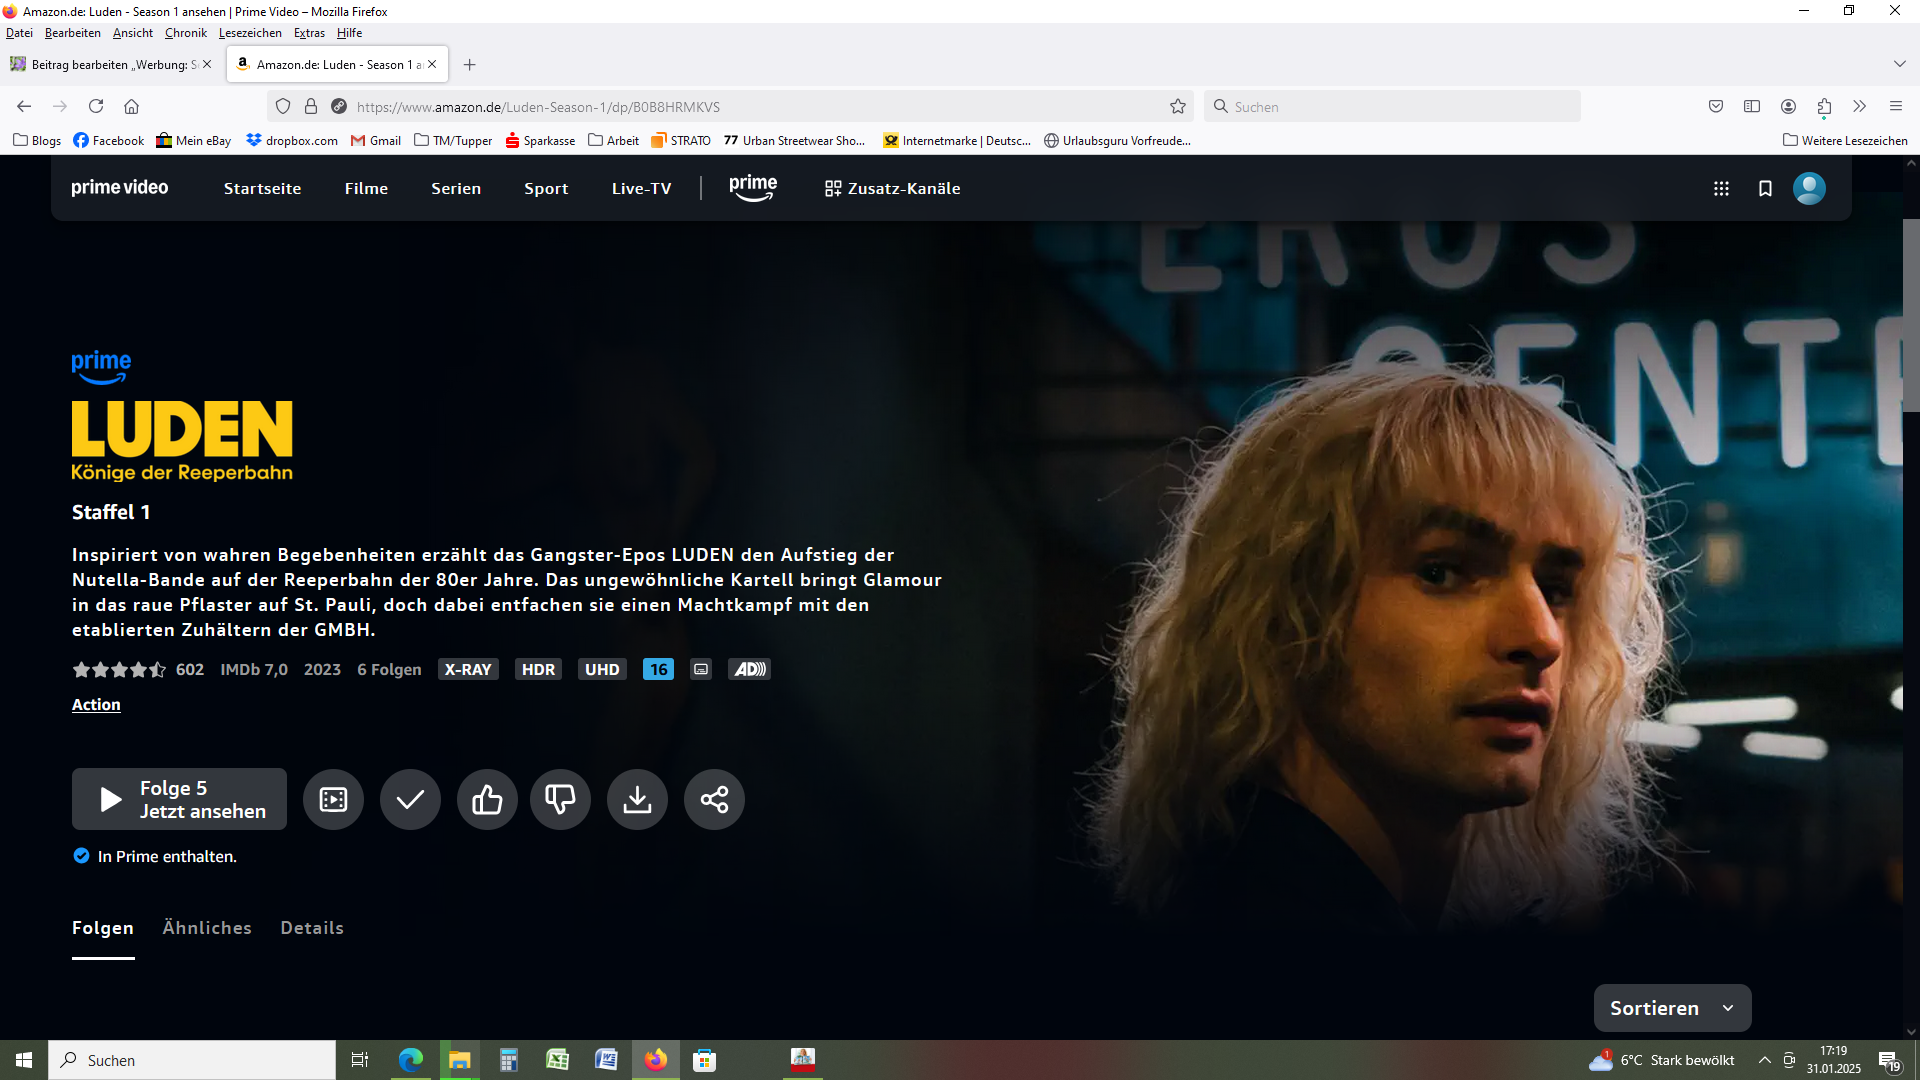Click the subtitles badge icon
This screenshot has height=1080, width=1920.
(701, 669)
